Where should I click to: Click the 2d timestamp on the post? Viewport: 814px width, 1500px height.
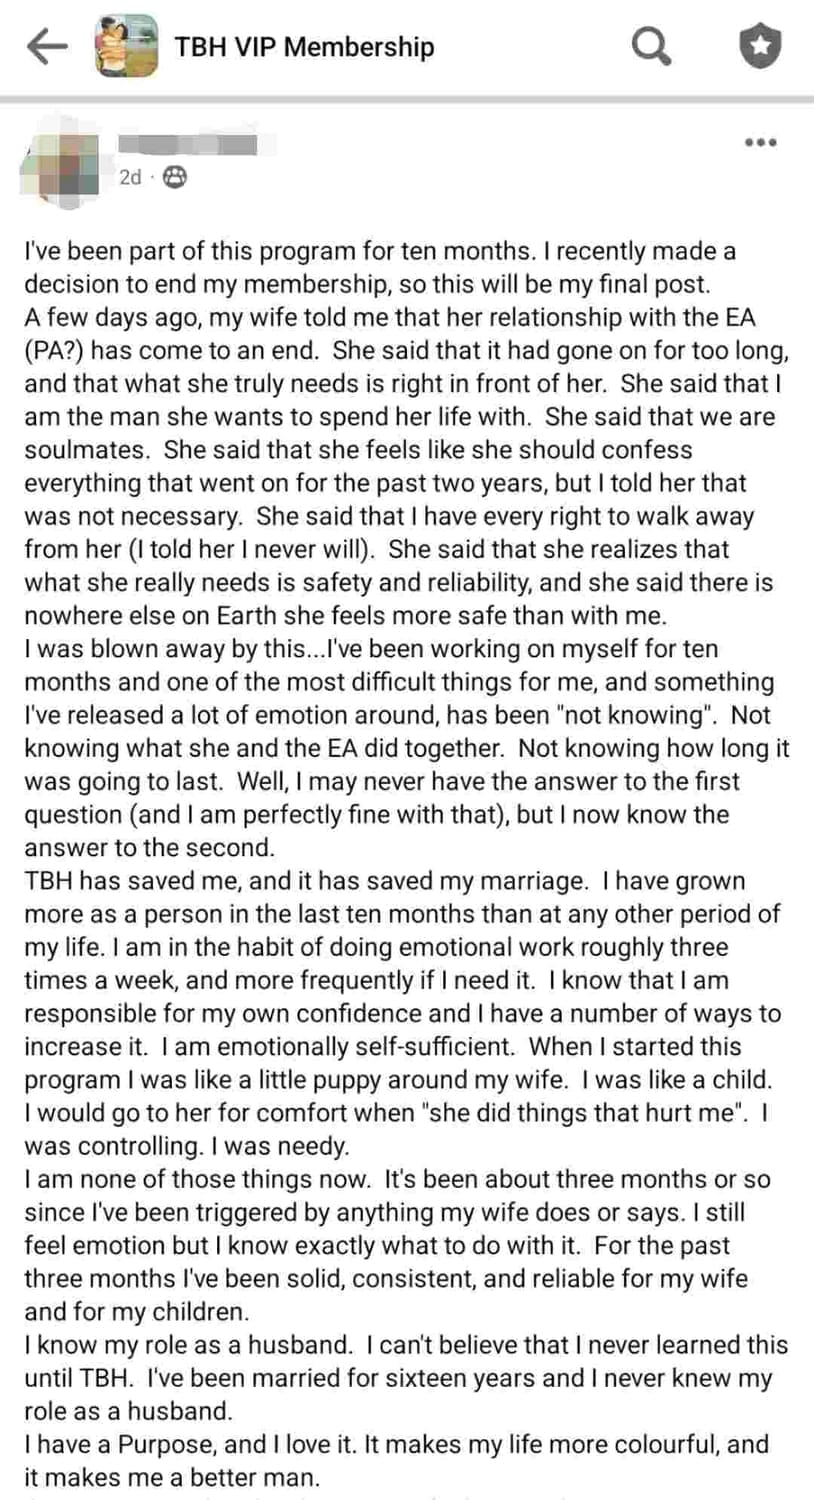click(129, 178)
